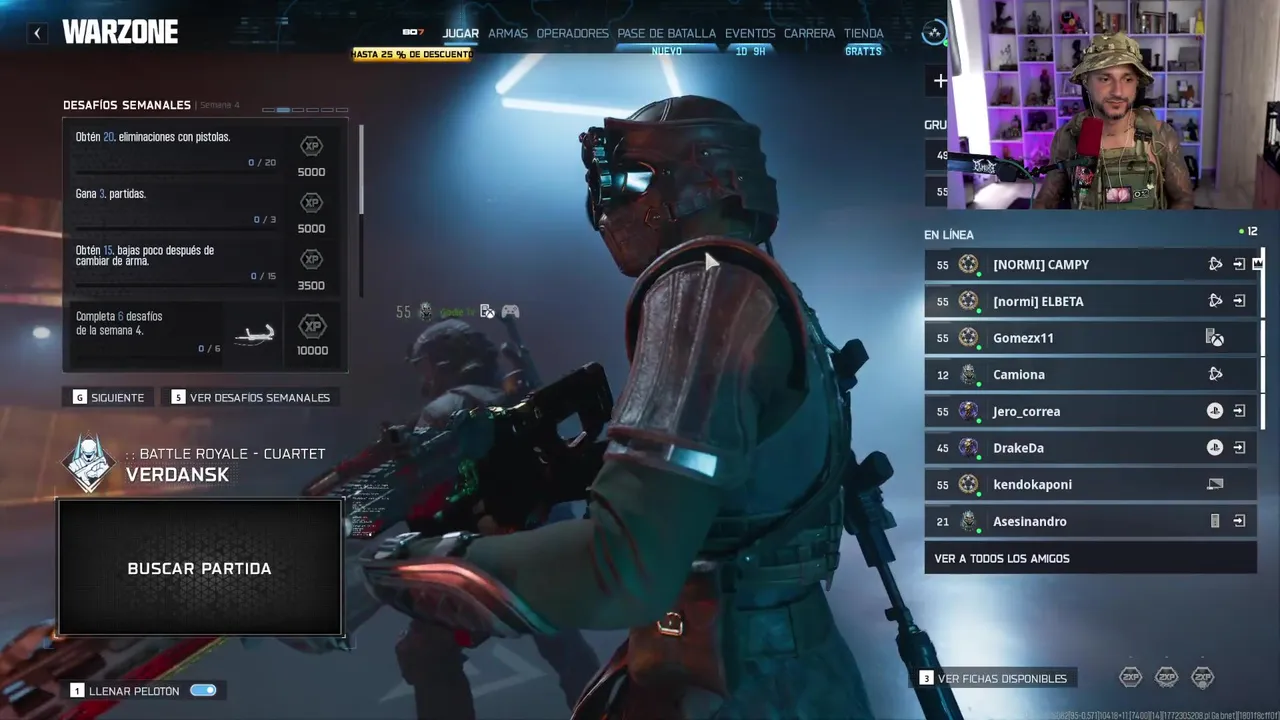This screenshot has height=720, width=1280.
Task: Click avatar icon of Jero_correa
Action: click(968, 411)
